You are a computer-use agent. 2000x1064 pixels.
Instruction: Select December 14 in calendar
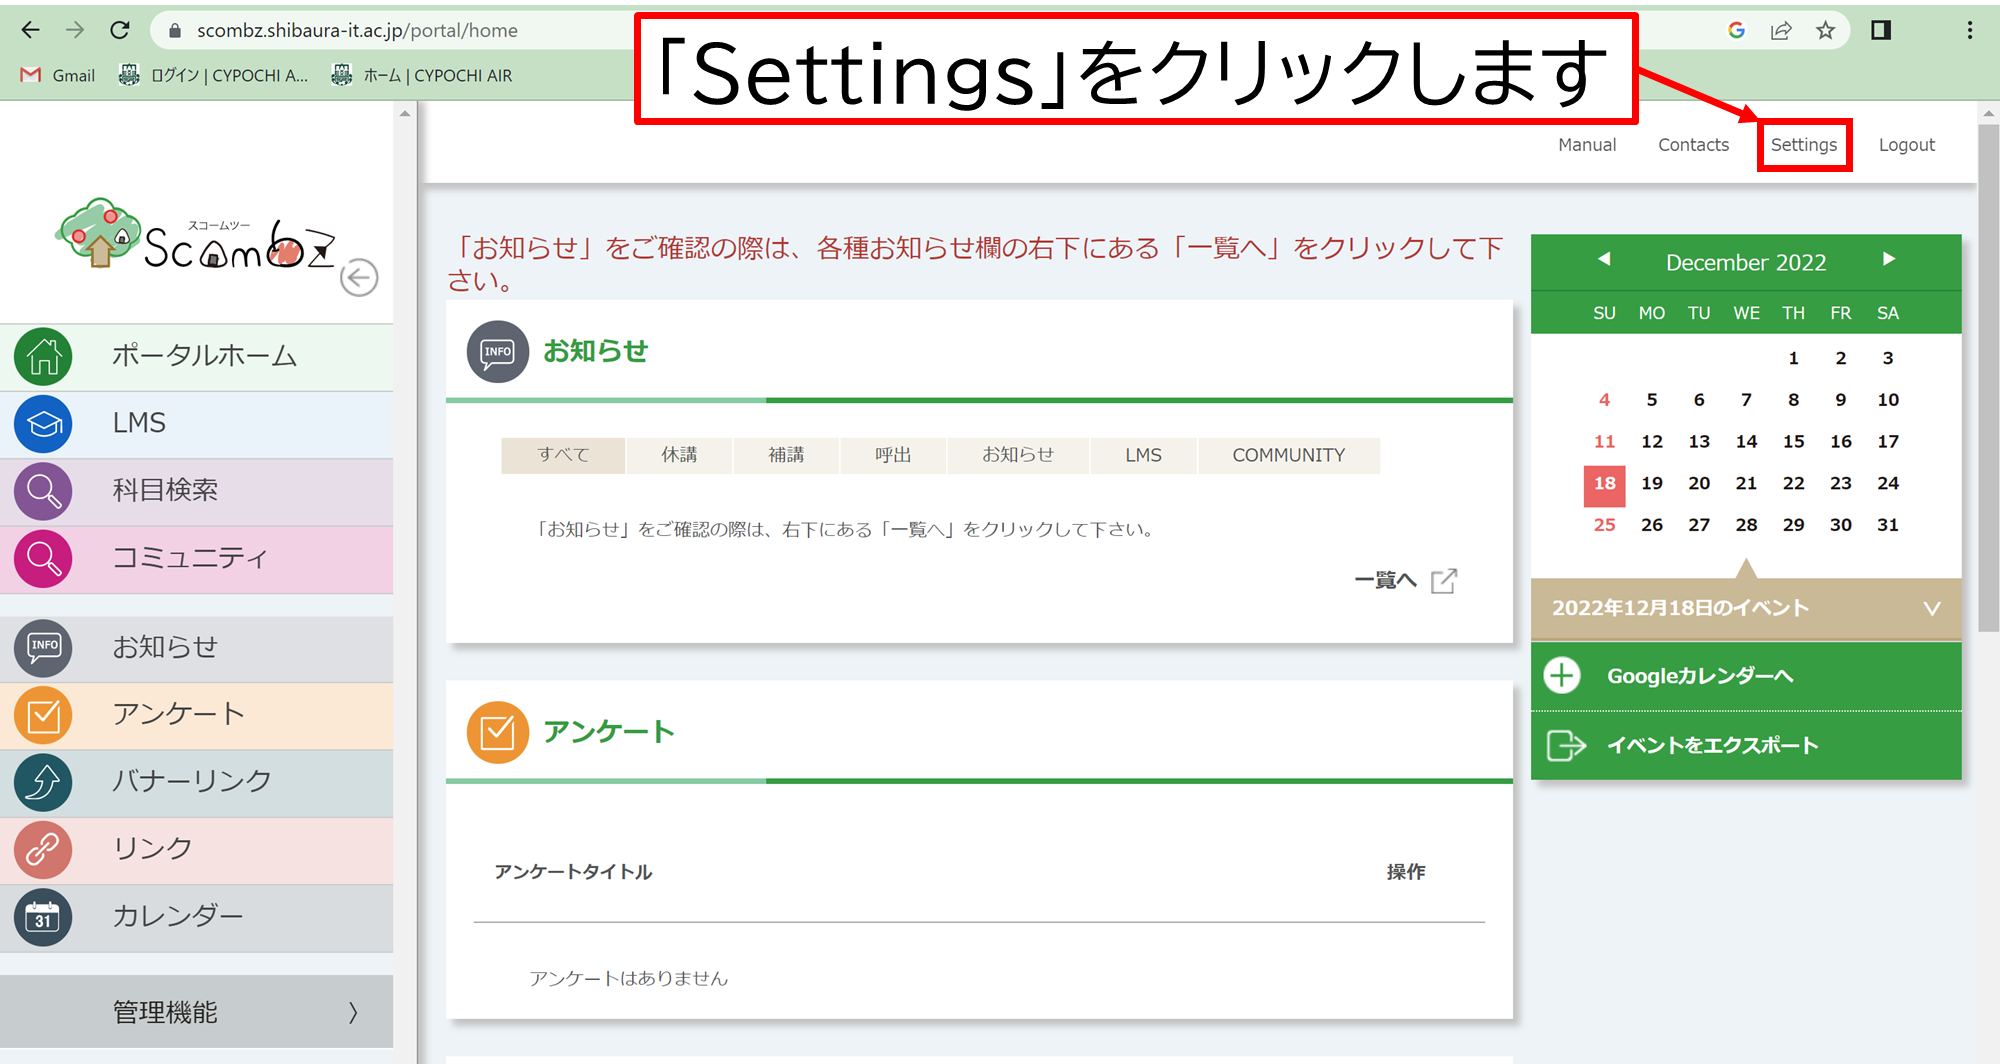[x=1746, y=442]
